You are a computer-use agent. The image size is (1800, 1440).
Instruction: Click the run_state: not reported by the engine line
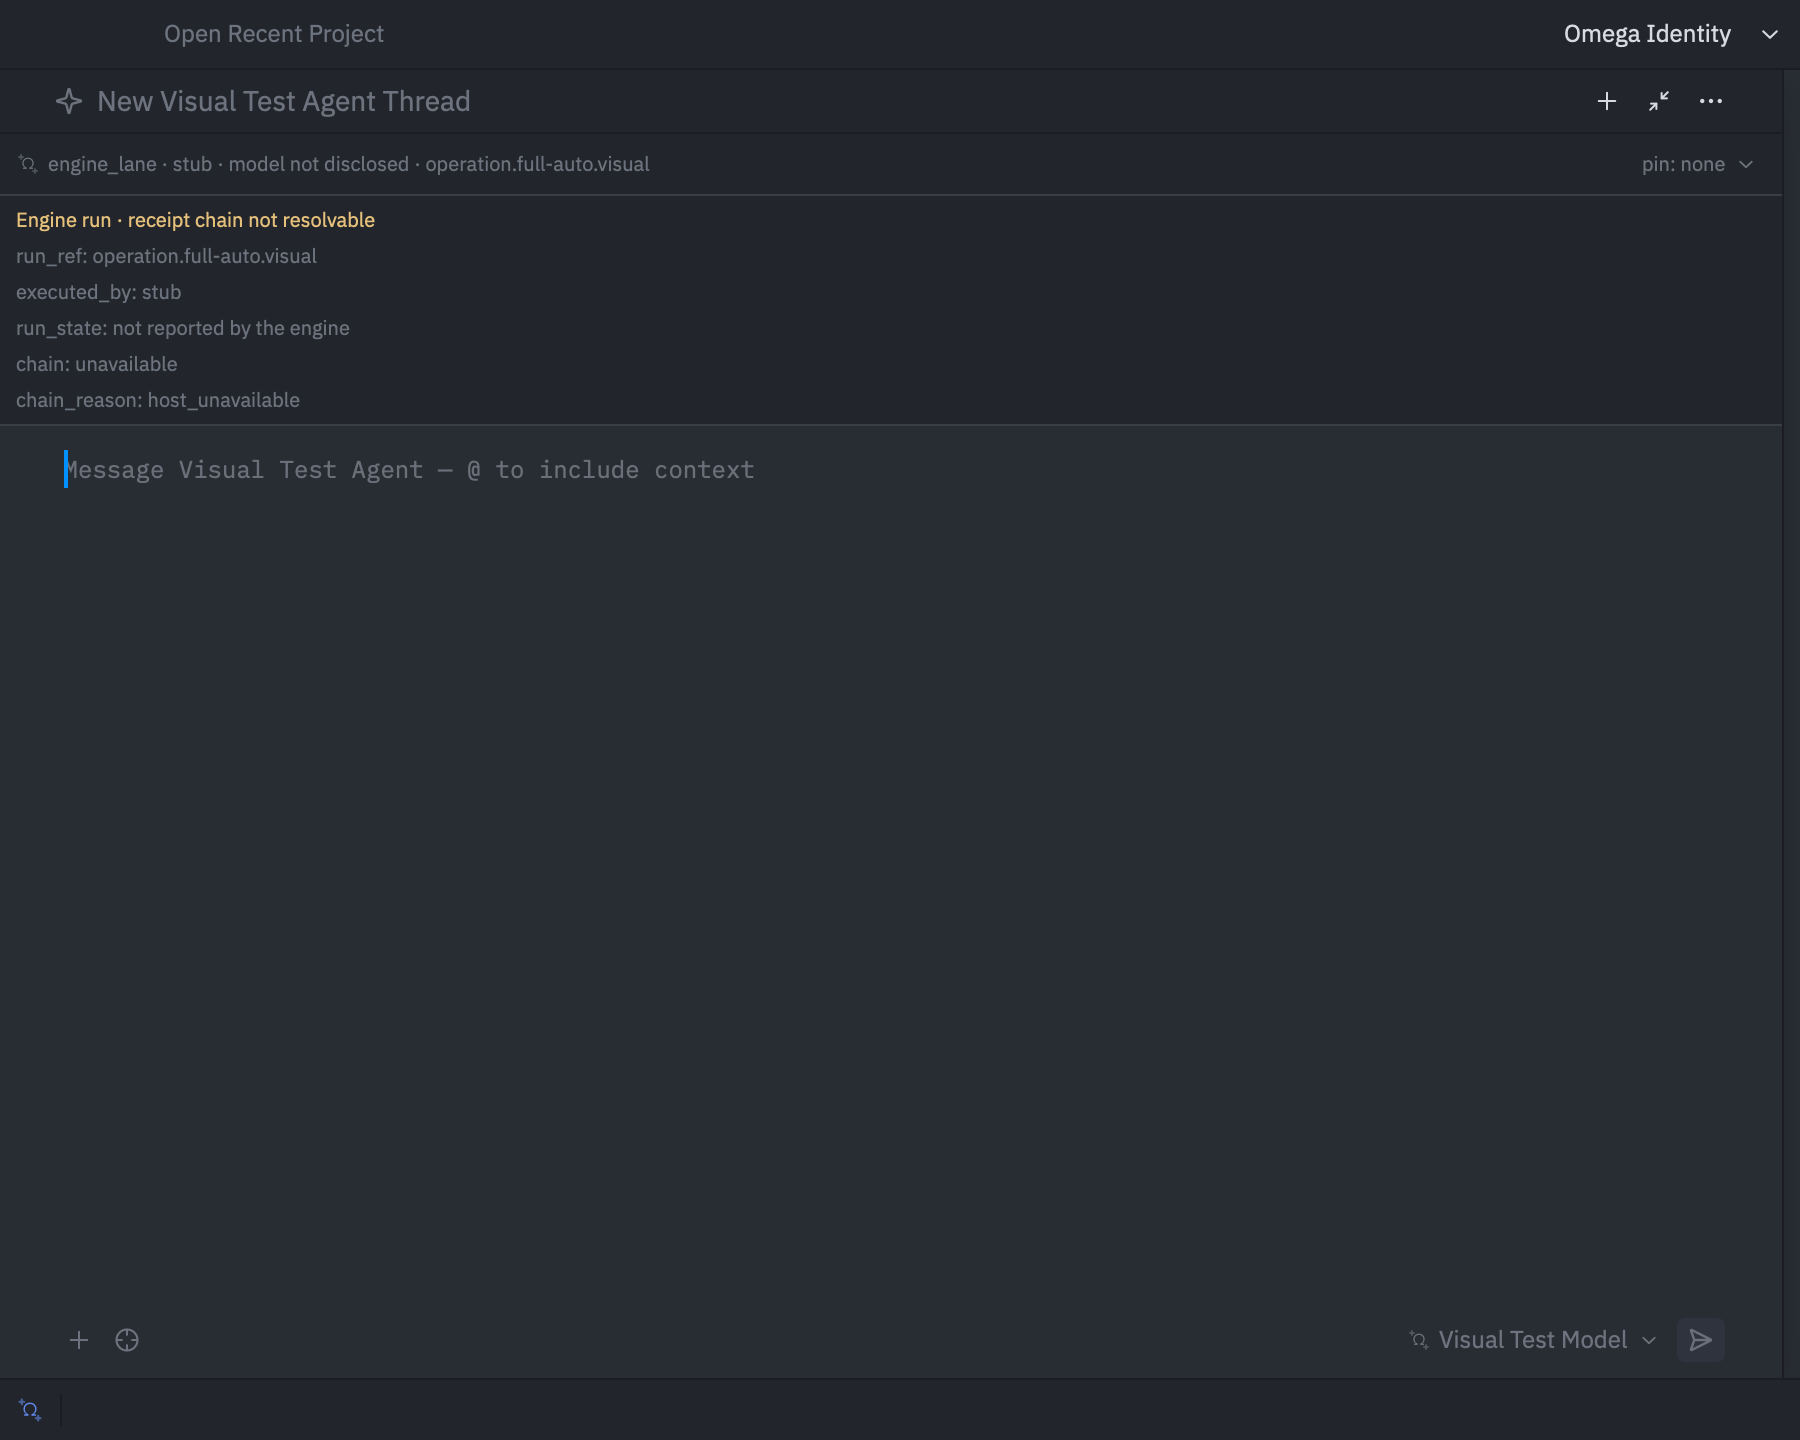coord(183,328)
